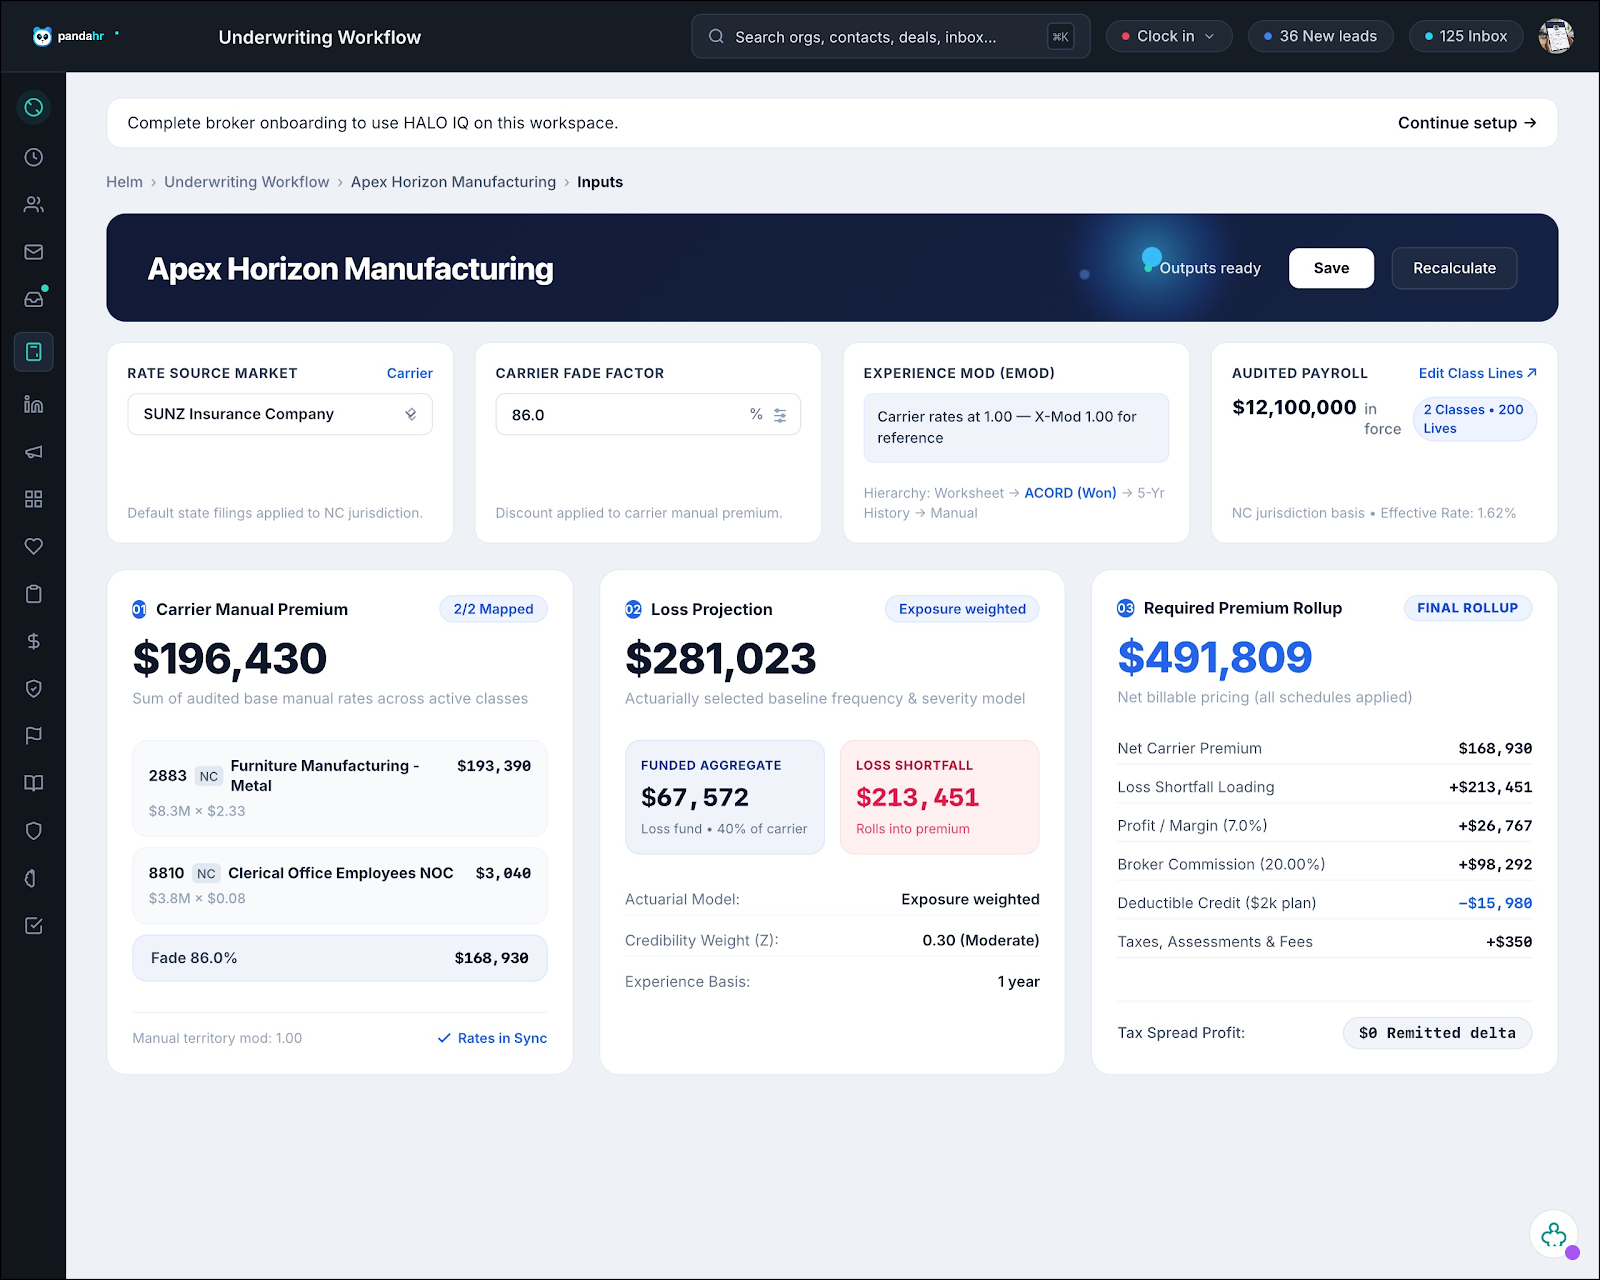Click the Exposure weighted badge
Image resolution: width=1600 pixels, height=1280 pixels.
962,609
